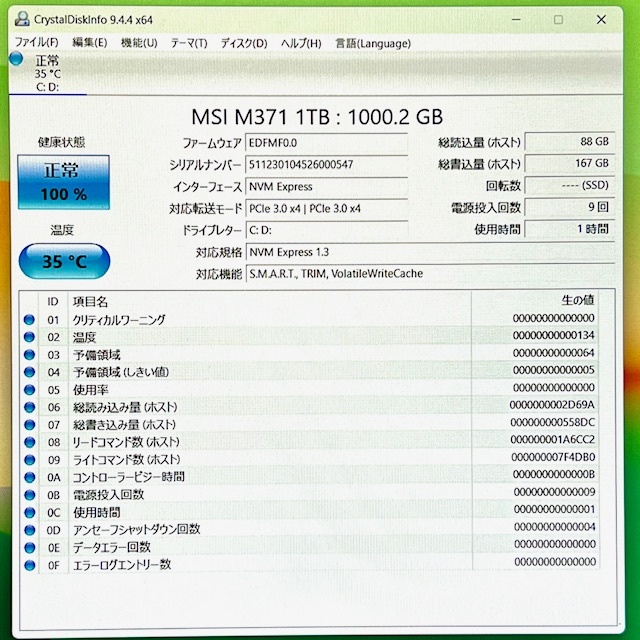Screen dimensions: 640x640
Task: Click the firmware field EDFMF0.0
Action: pos(326,143)
